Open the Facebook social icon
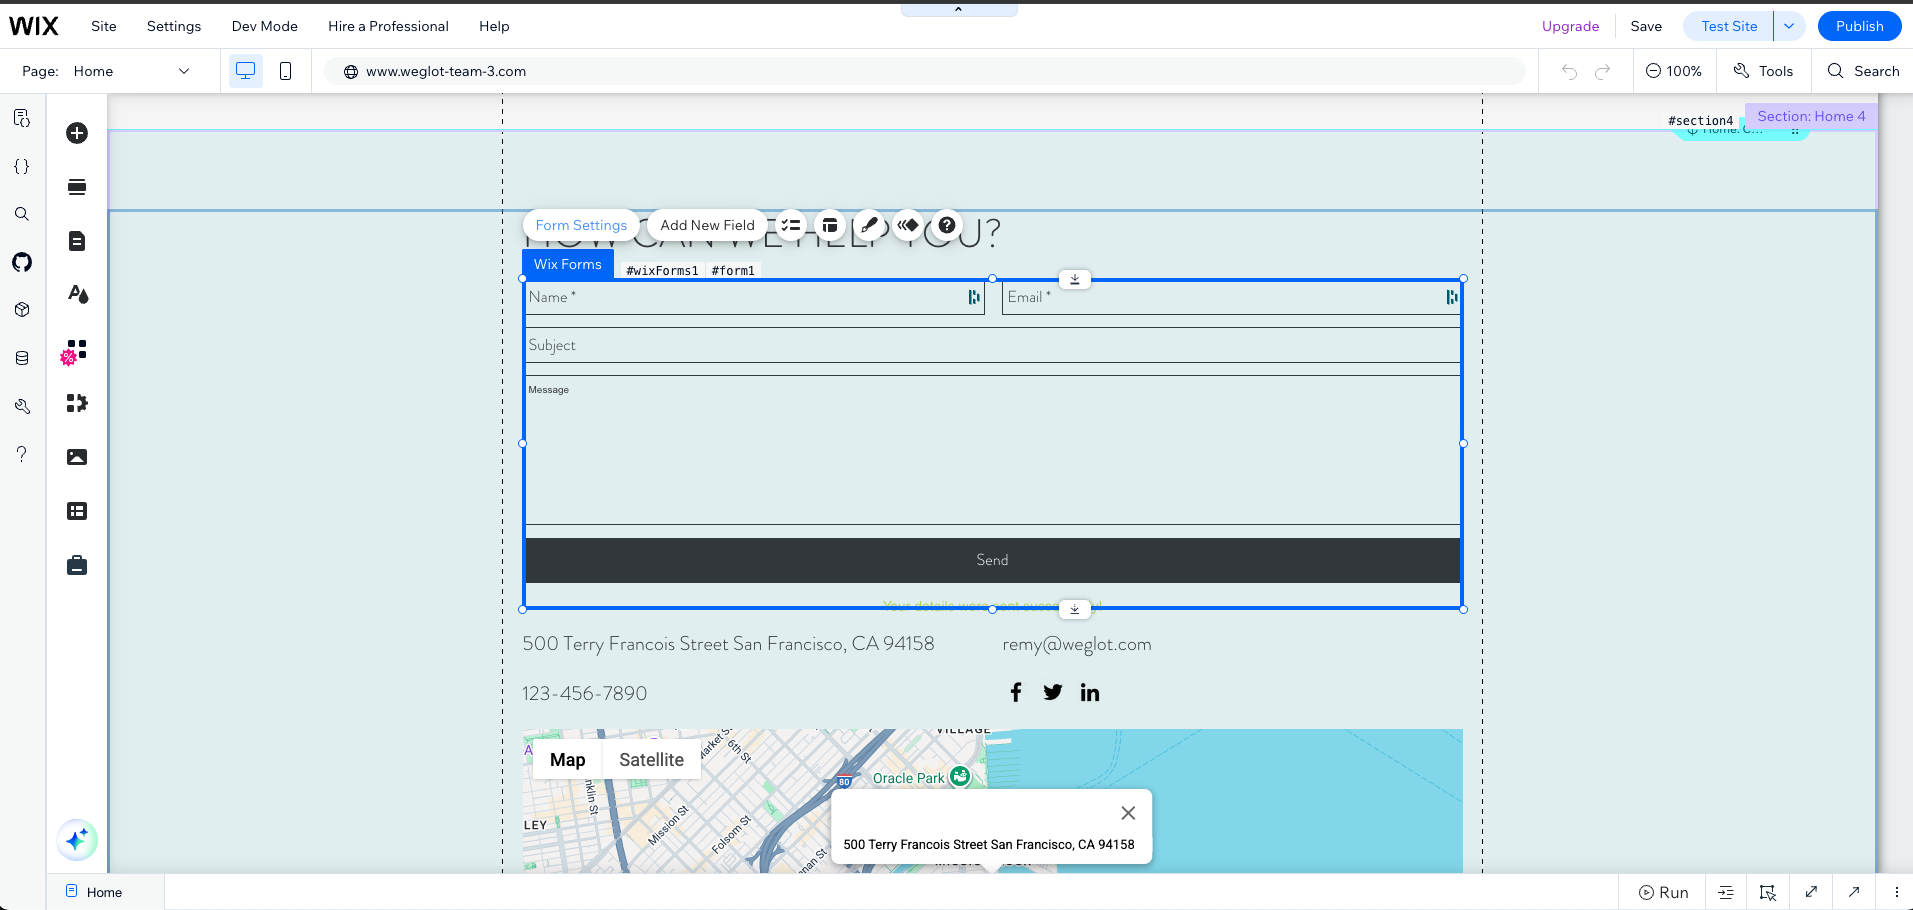Image resolution: width=1913 pixels, height=910 pixels. (1016, 692)
